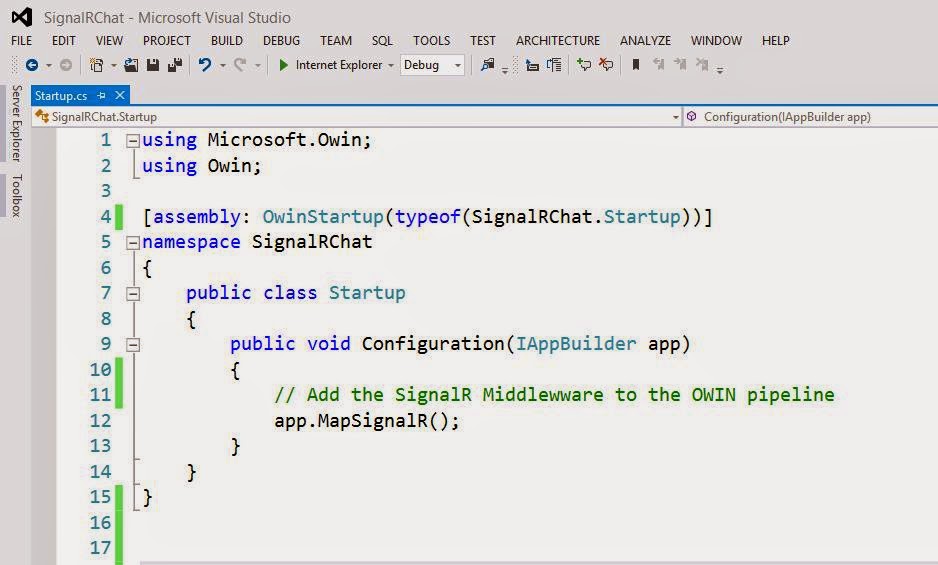The height and width of the screenshot is (565, 938).
Task: Open the PROJECT menu
Action: click(166, 41)
